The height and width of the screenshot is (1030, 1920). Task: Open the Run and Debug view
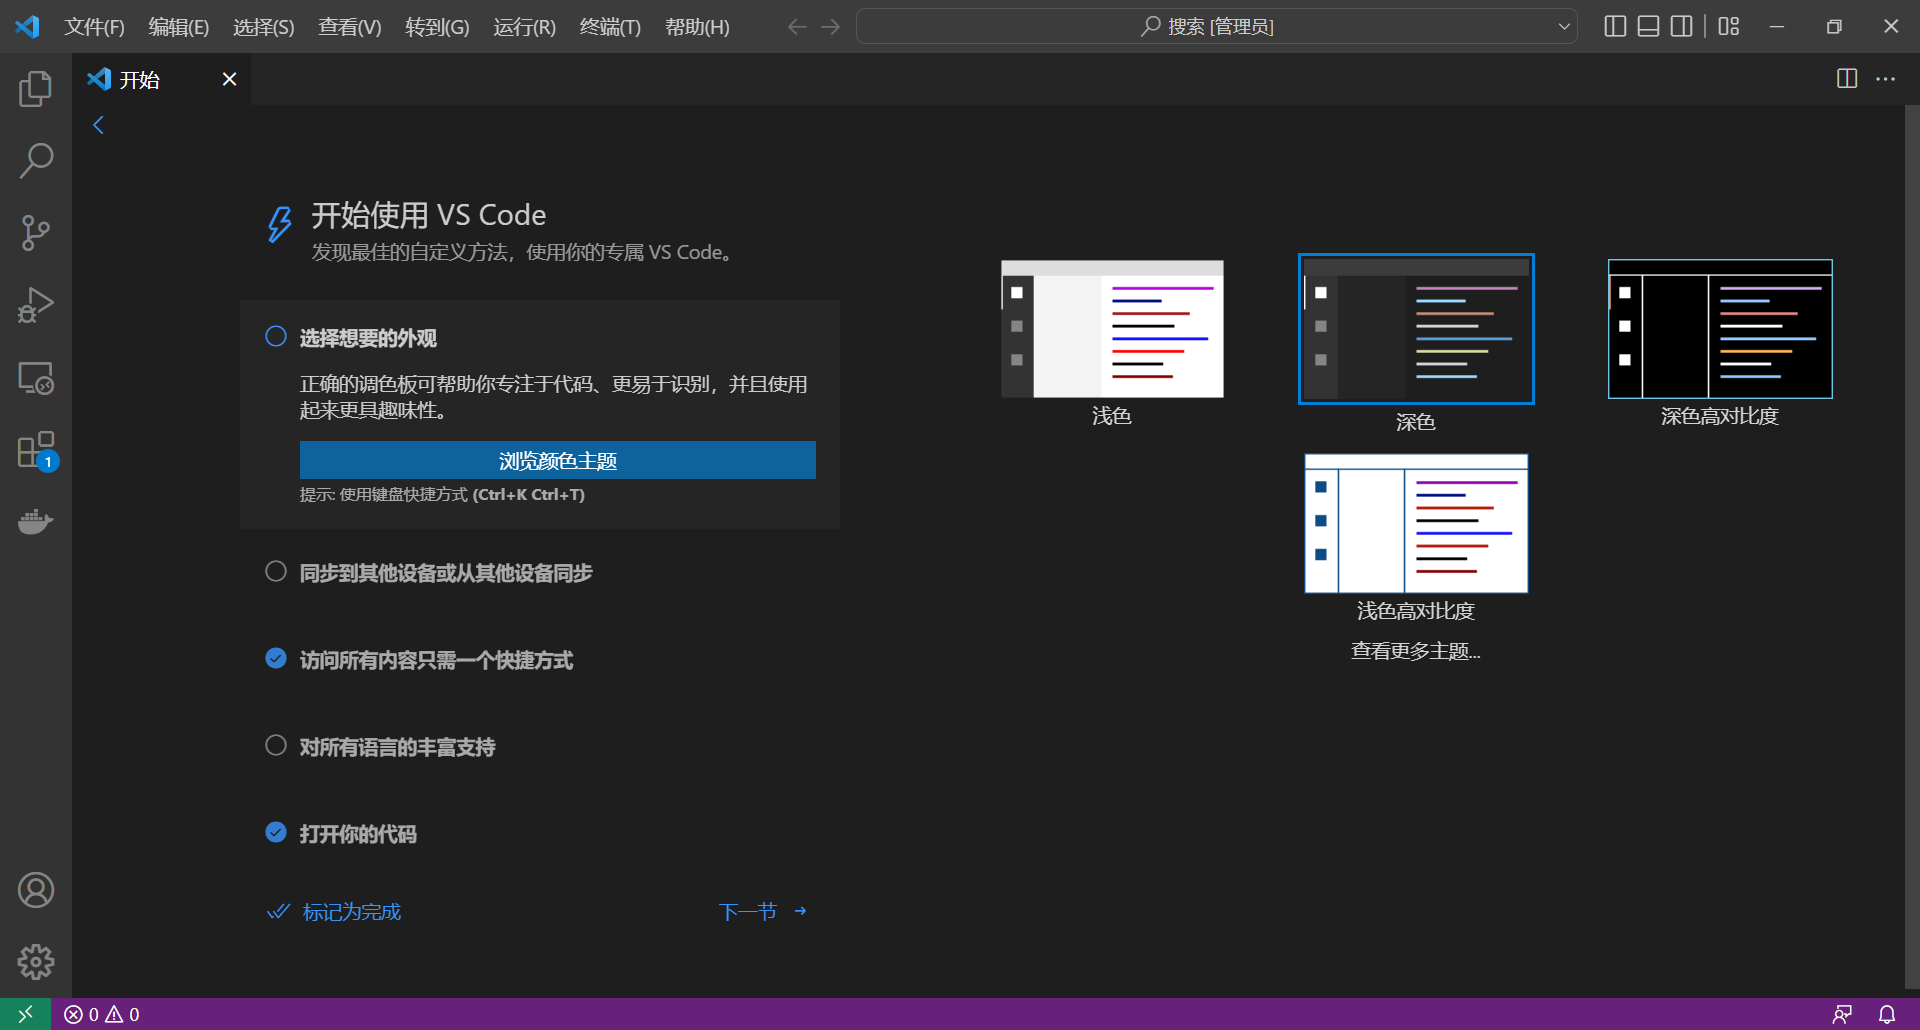coord(36,305)
